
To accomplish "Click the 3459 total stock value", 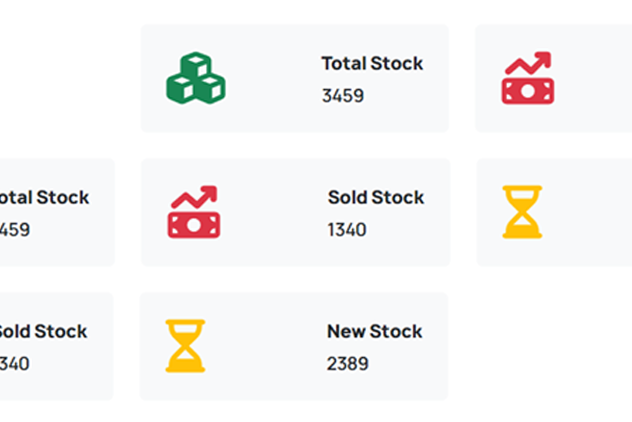I will pyautogui.click(x=343, y=96).
